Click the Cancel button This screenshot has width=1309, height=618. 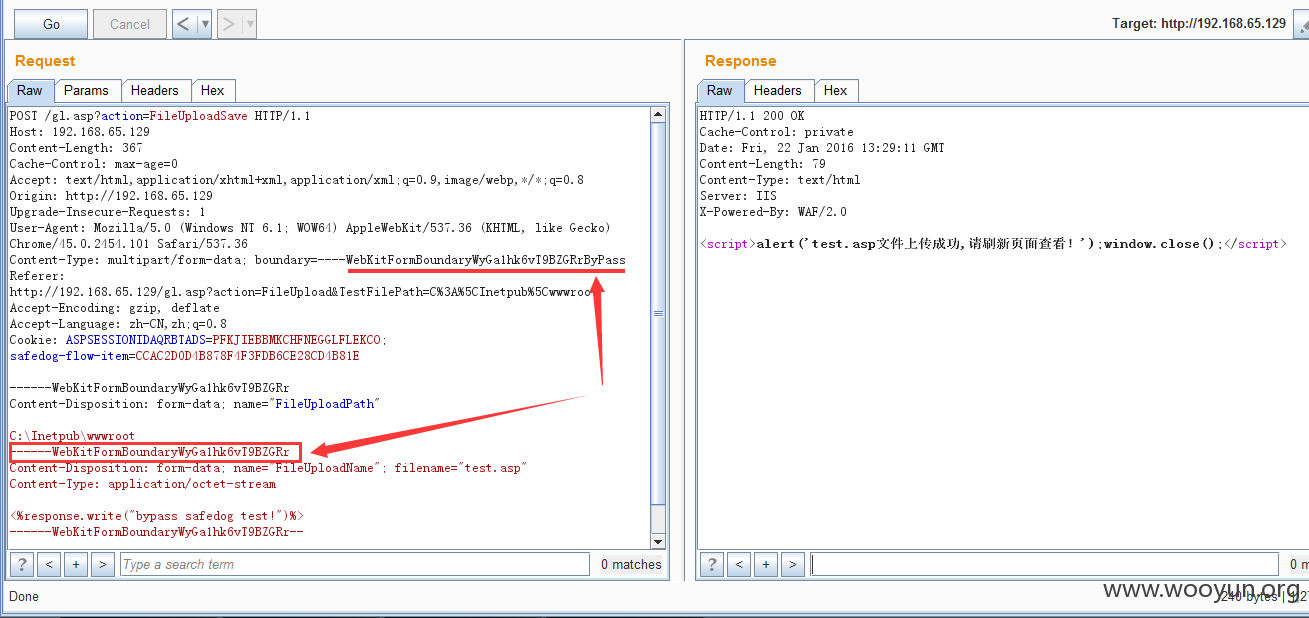click(130, 24)
